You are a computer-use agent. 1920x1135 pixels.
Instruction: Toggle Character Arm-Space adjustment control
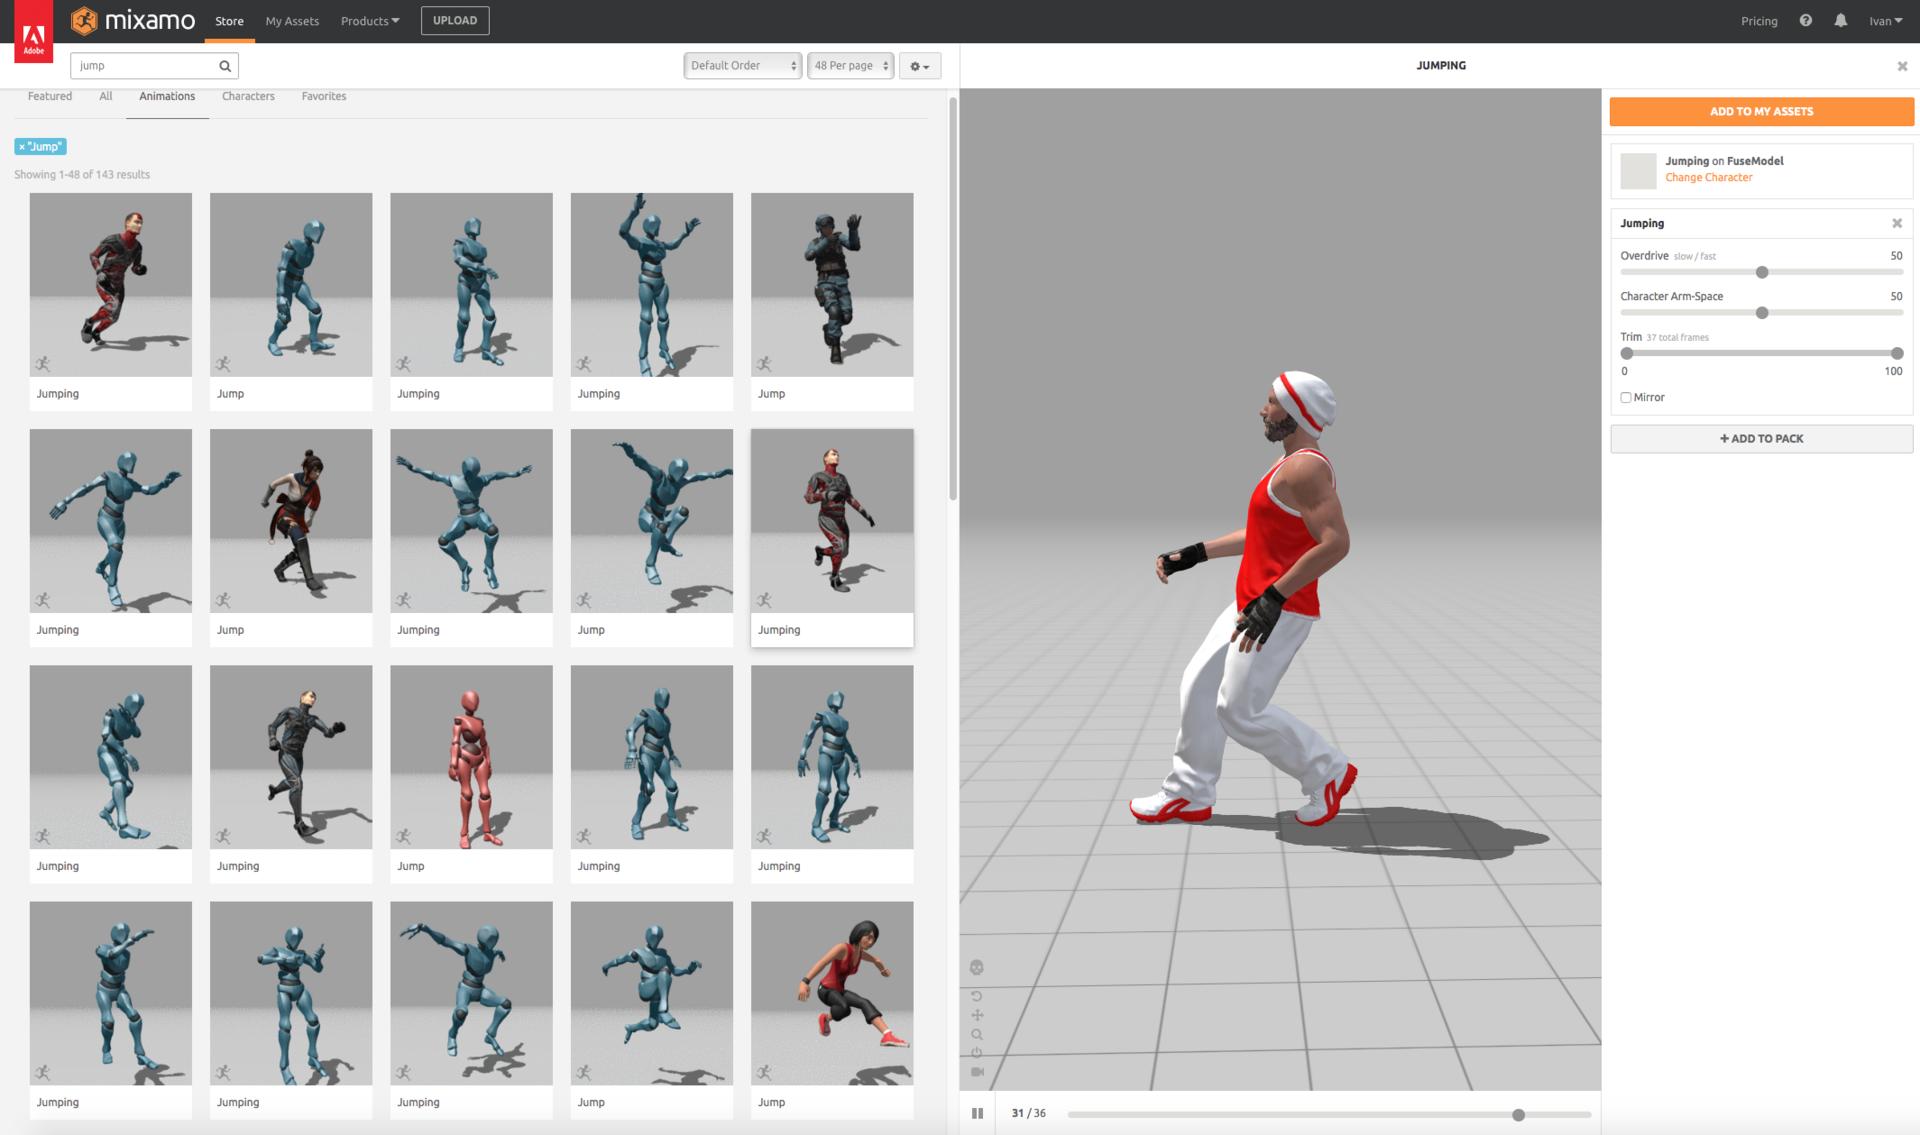coord(1762,312)
